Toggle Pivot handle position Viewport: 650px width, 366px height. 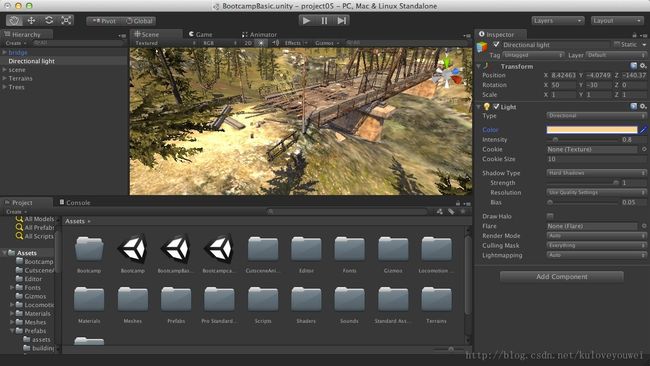[104, 21]
